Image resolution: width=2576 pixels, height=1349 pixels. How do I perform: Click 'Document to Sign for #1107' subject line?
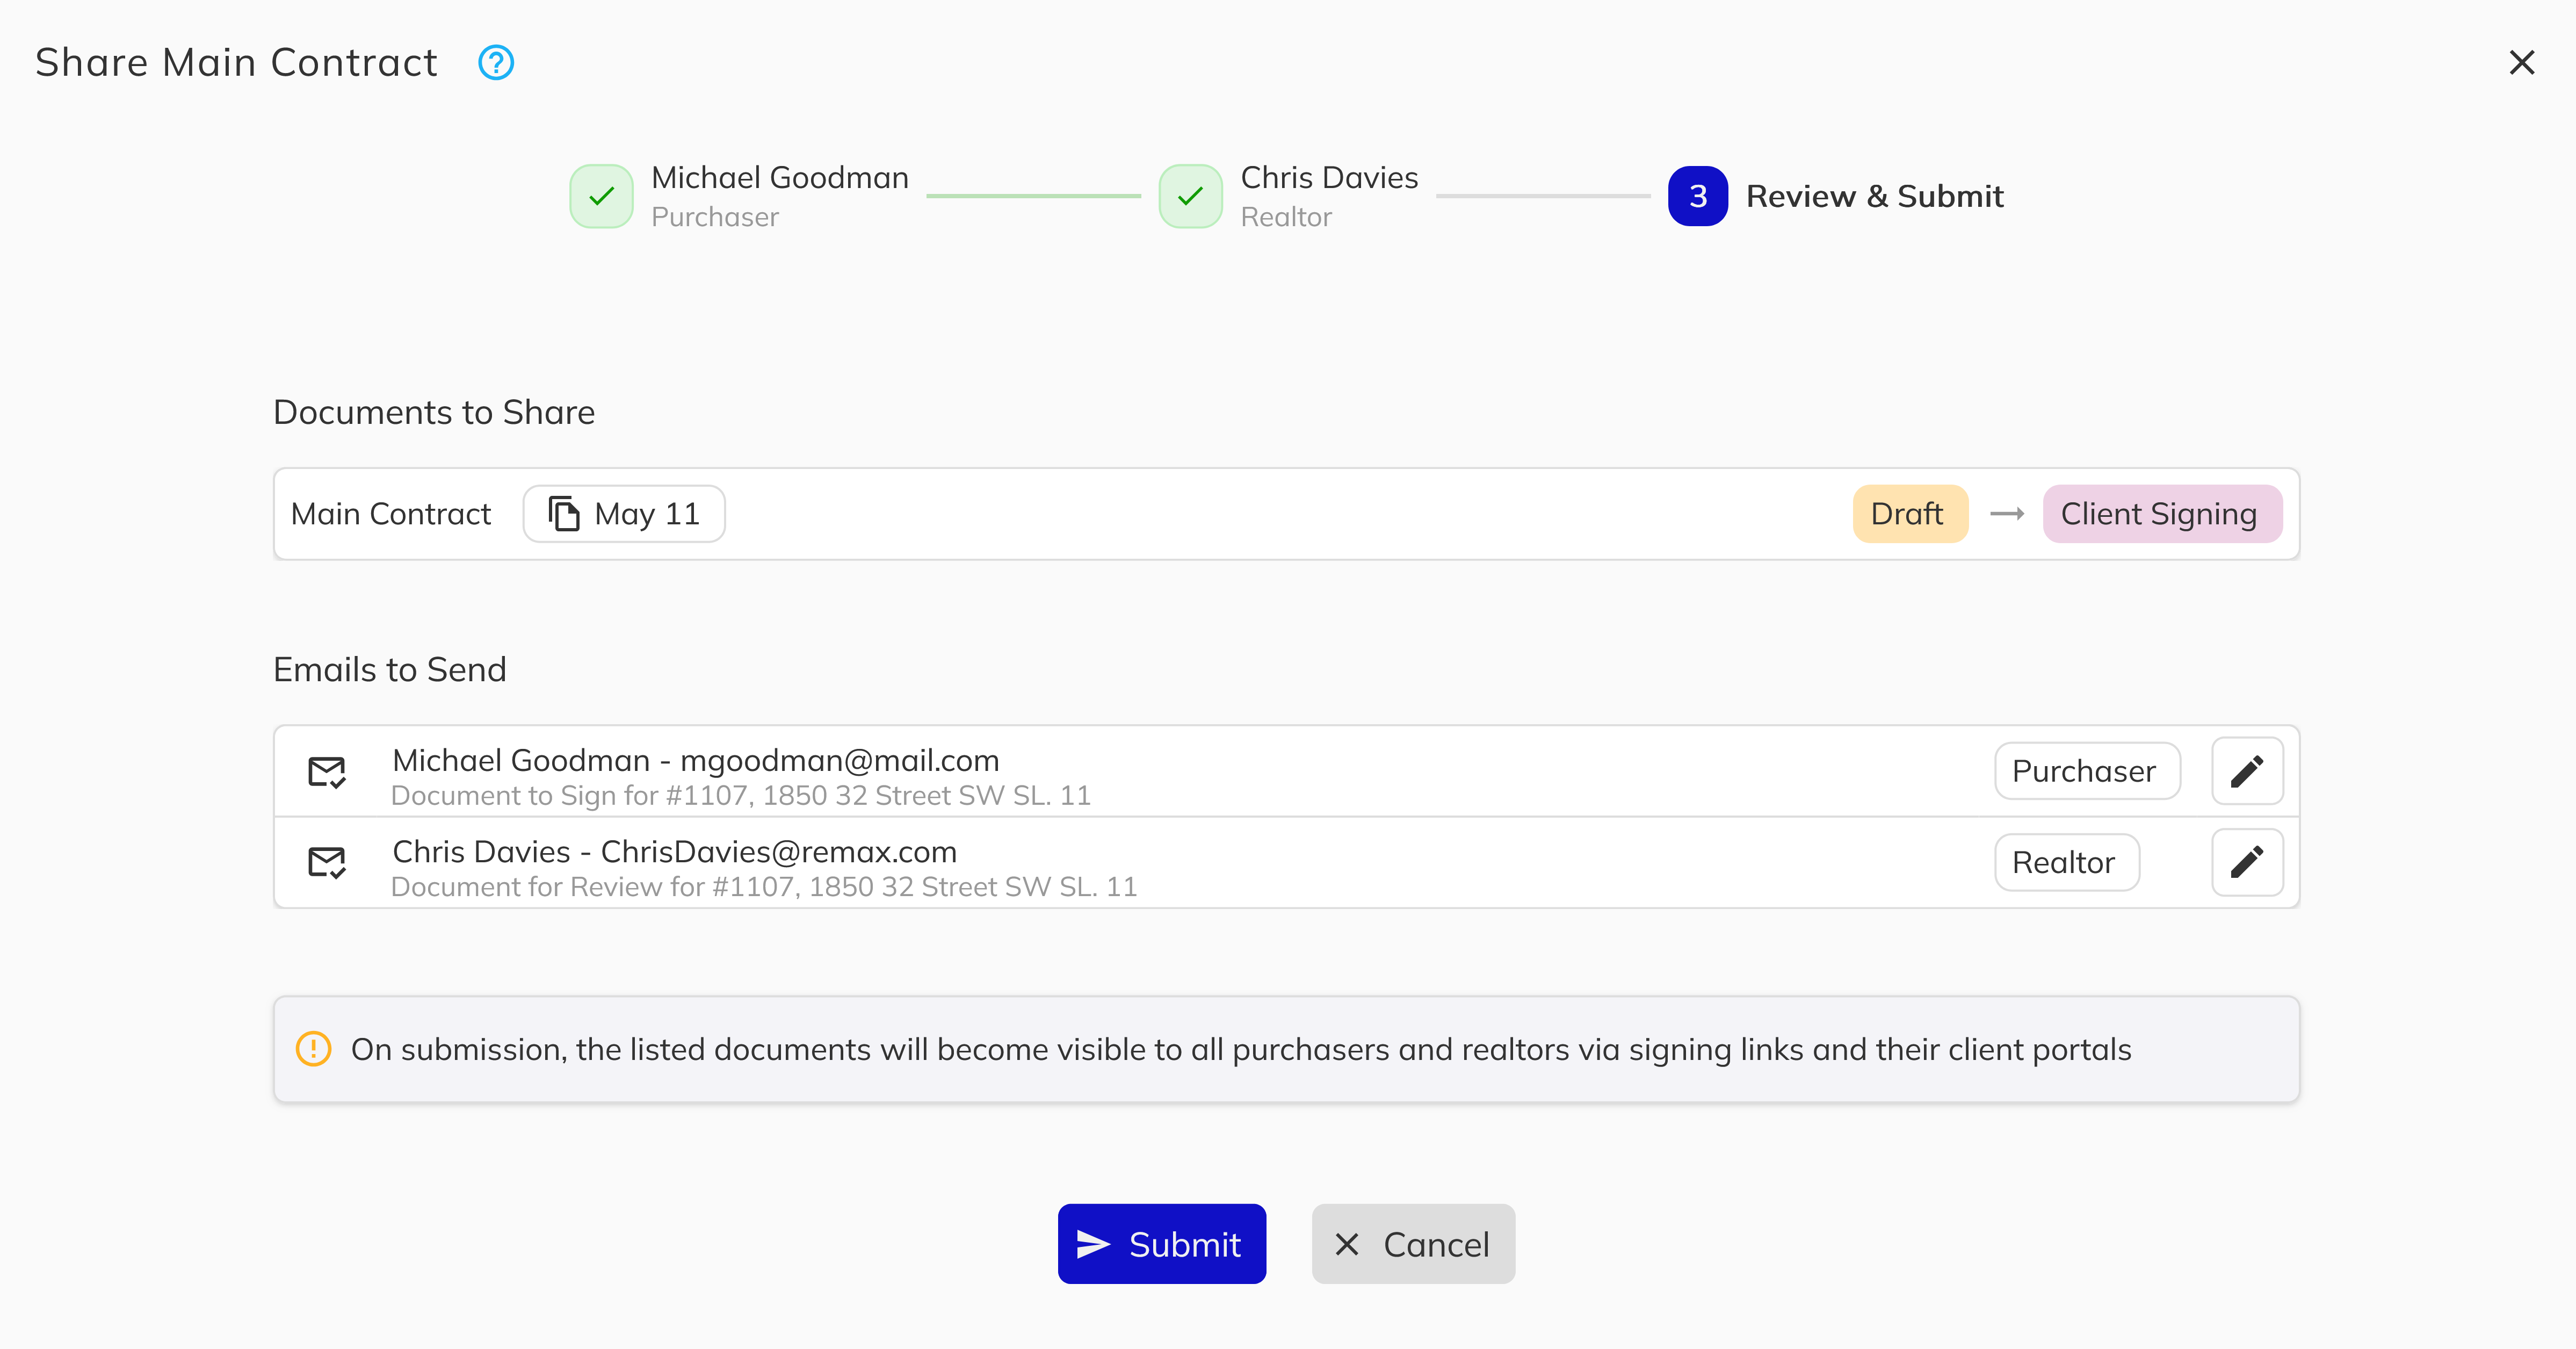(x=741, y=796)
